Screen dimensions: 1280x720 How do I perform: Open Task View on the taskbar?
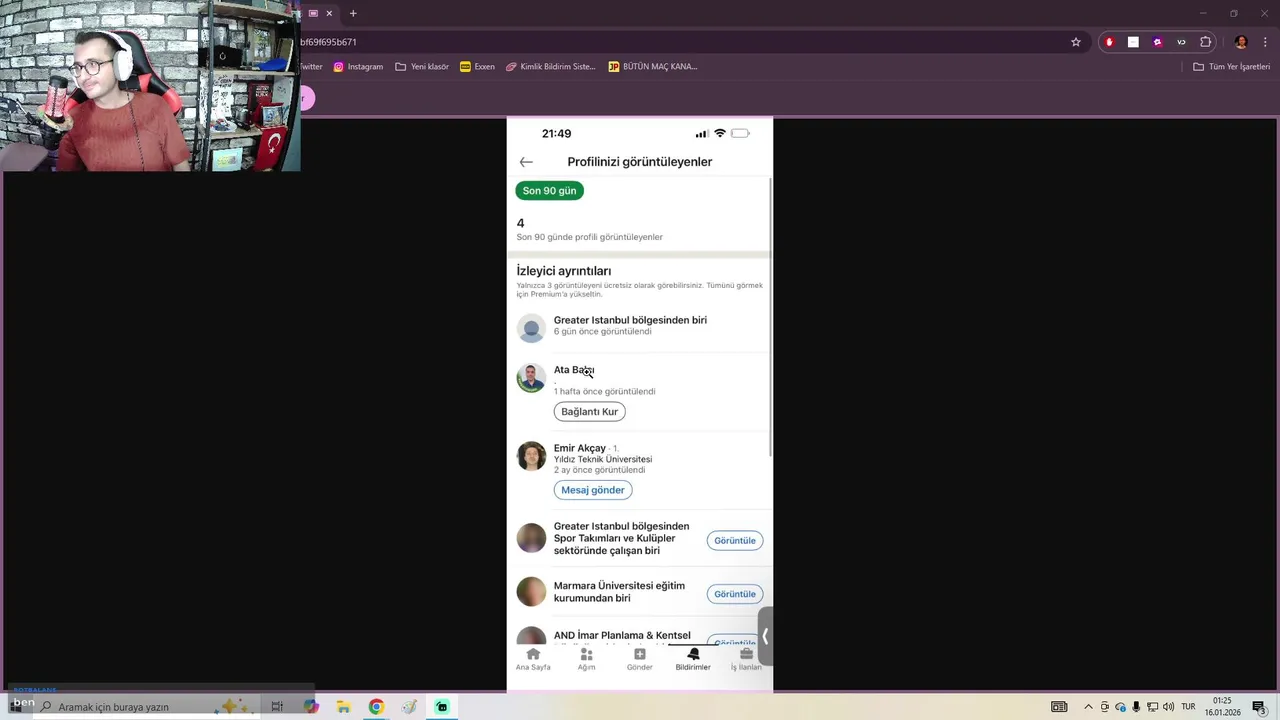(277, 707)
